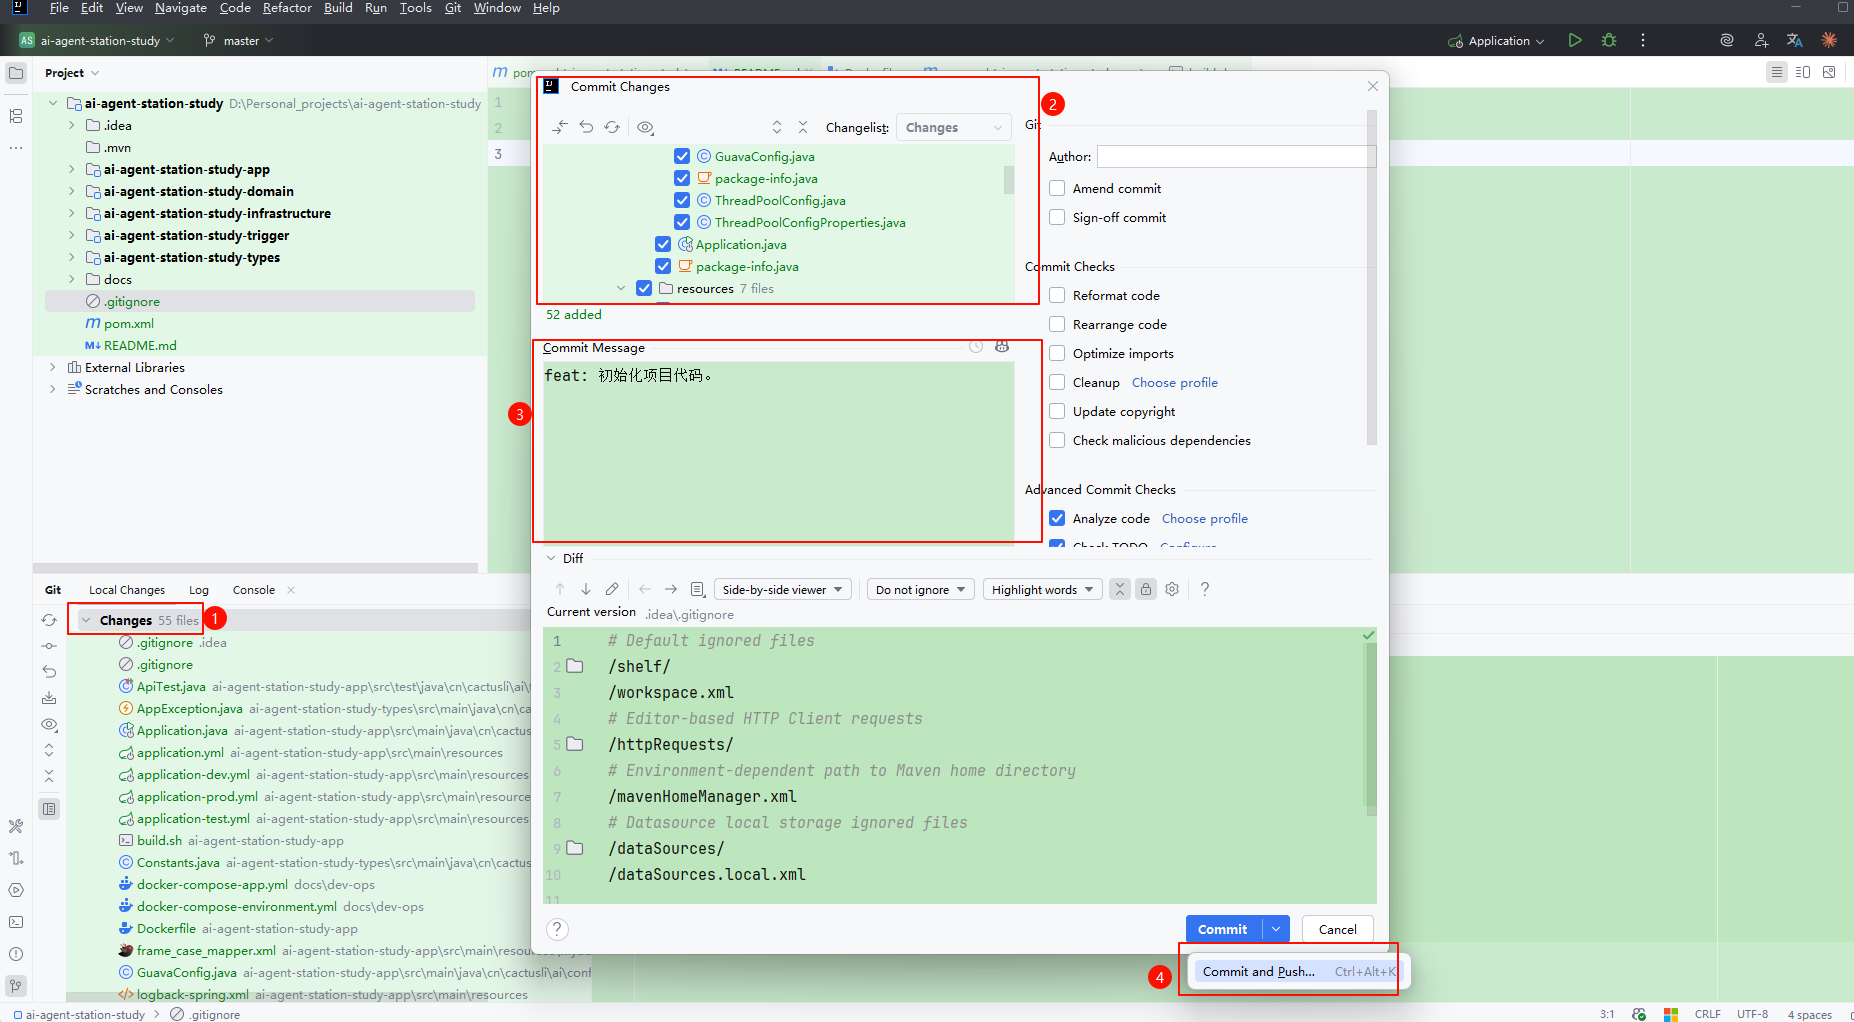This screenshot has width=1854, height=1022.
Task: Enable the Amend commit checkbox
Action: [x=1057, y=188]
